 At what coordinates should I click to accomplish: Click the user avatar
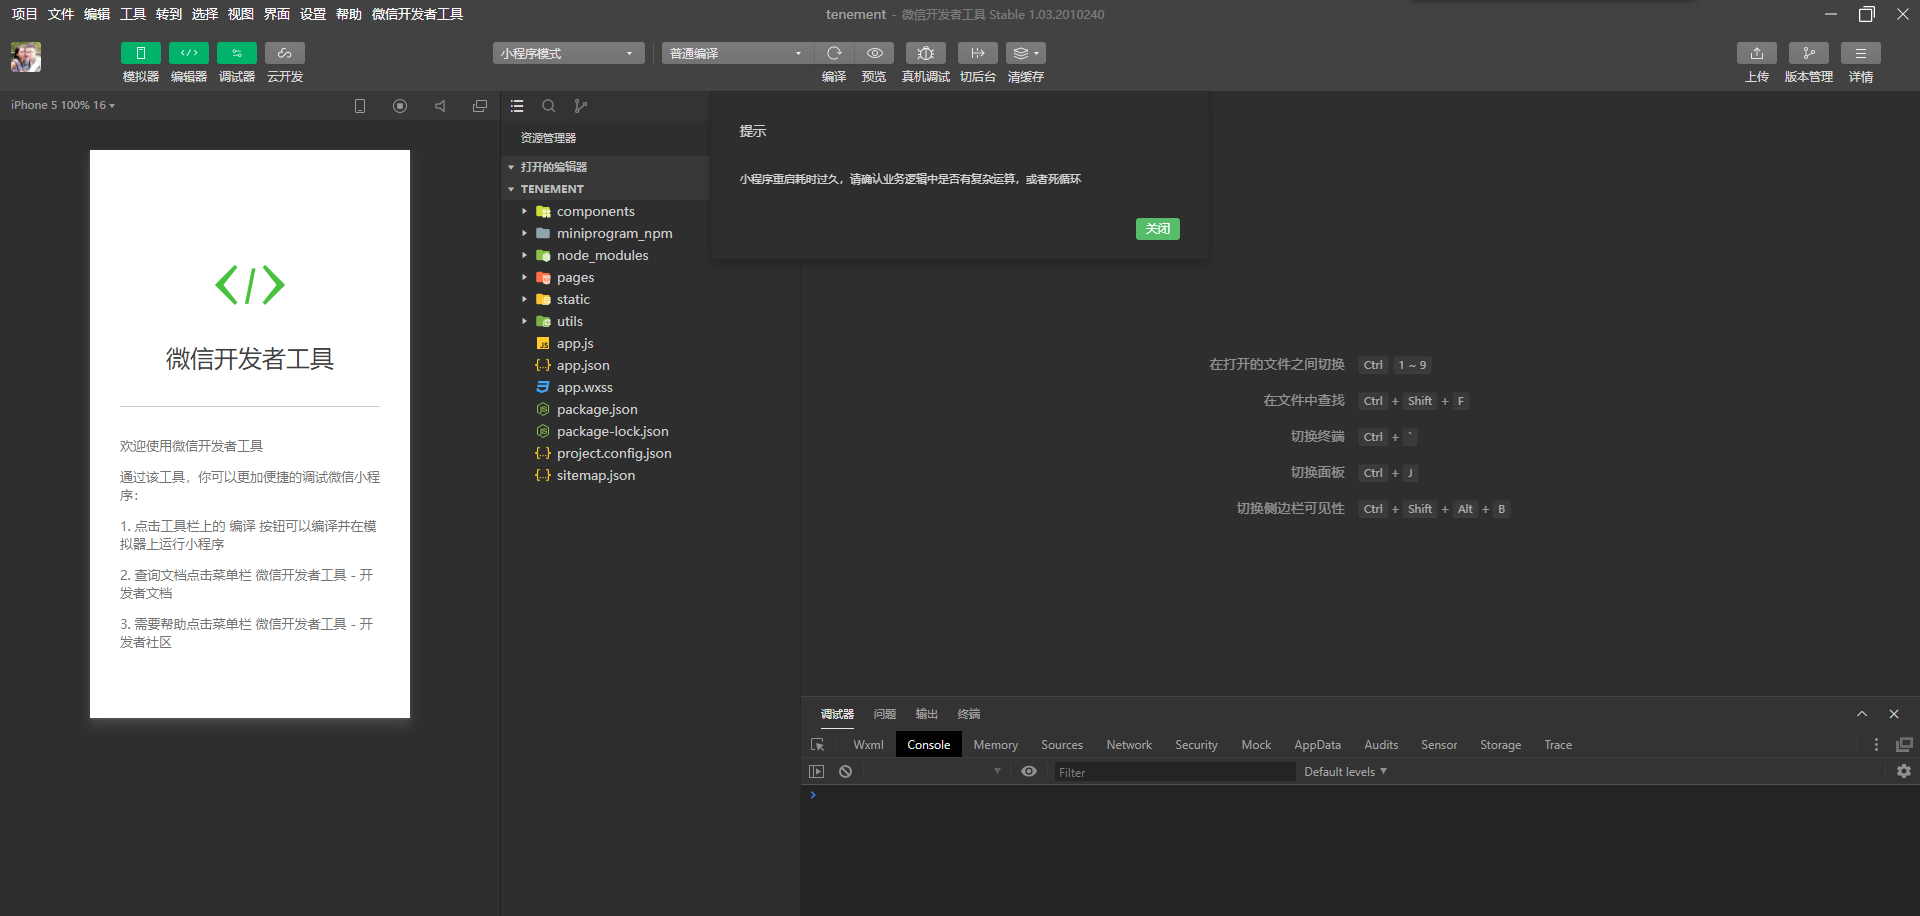point(26,57)
